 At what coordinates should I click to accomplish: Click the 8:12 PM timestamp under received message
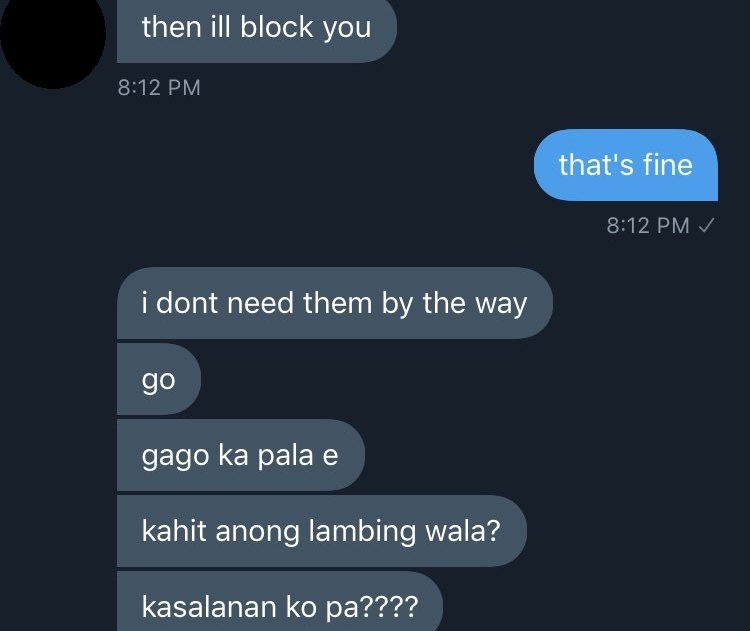(x=159, y=88)
